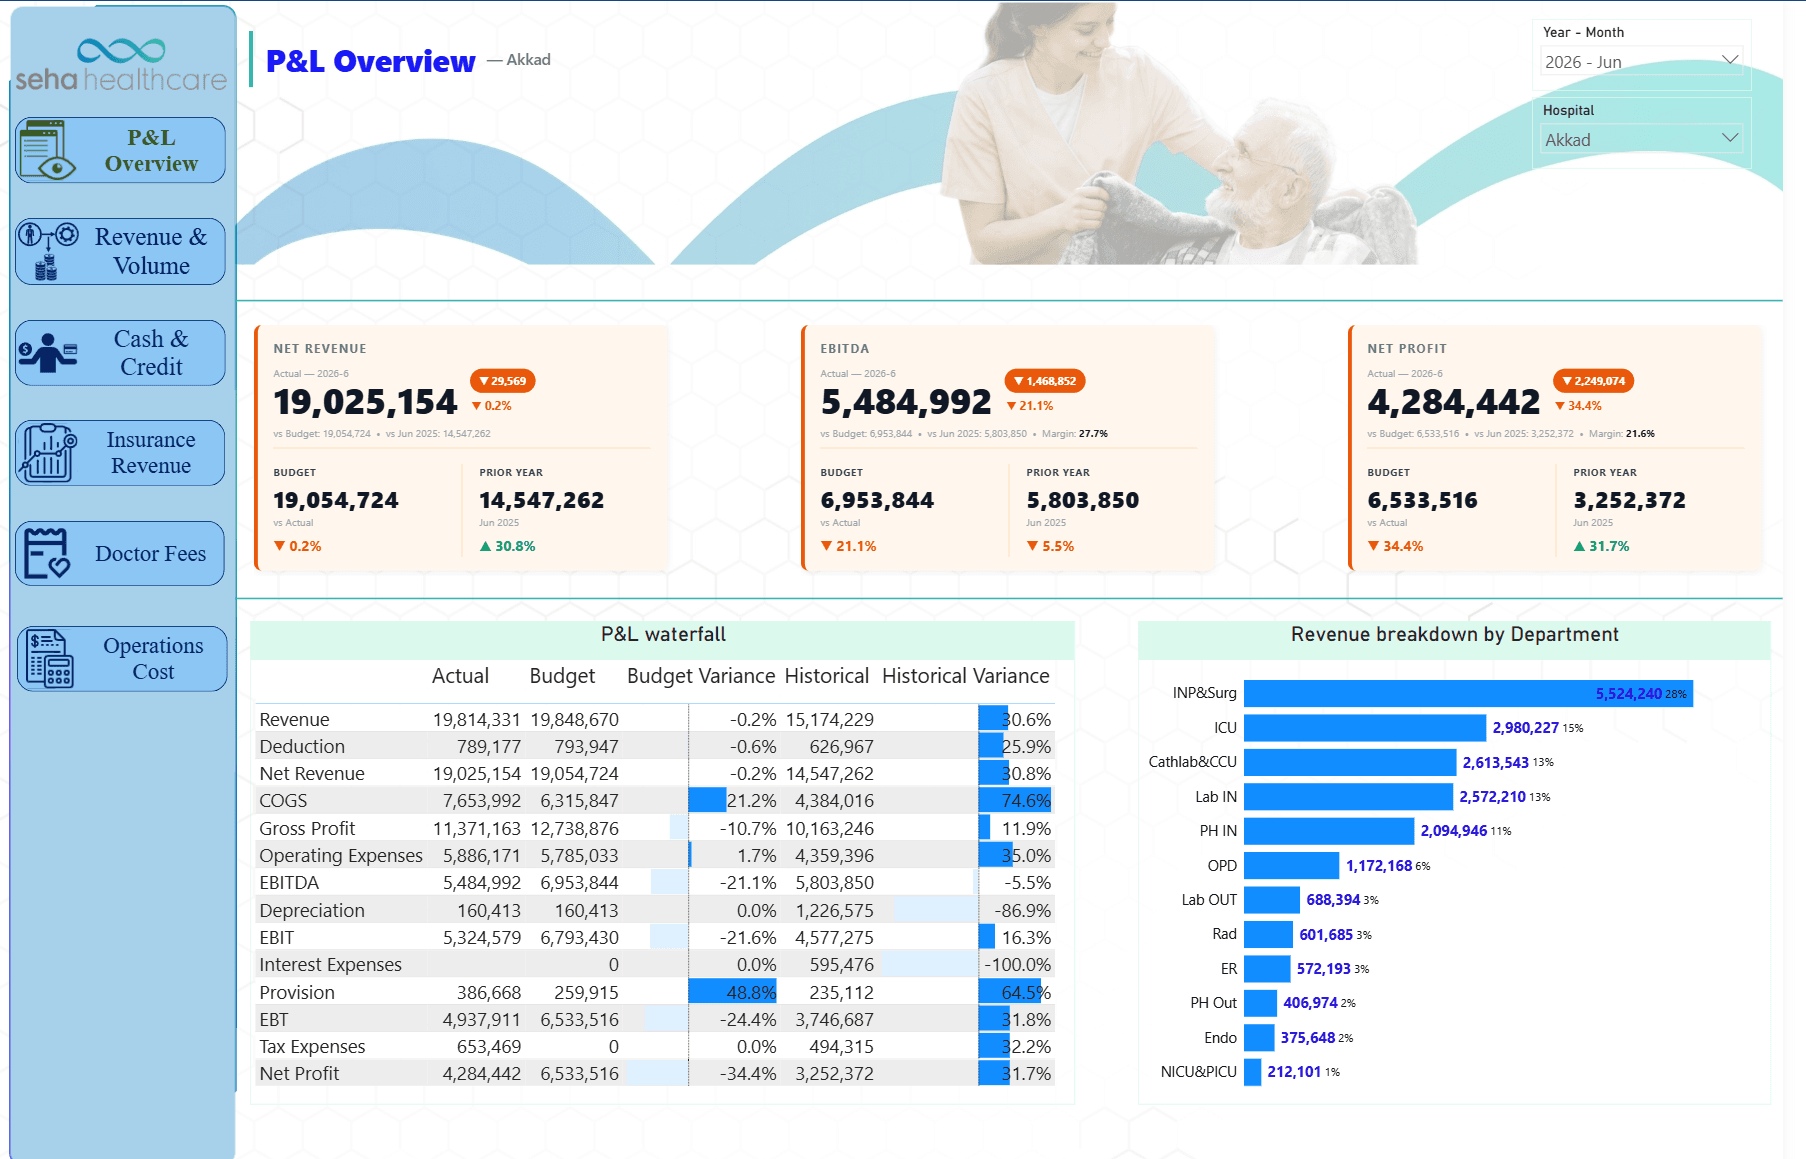Open the Operations Cost page
Viewport: 1806px width, 1159px height.
[122, 658]
